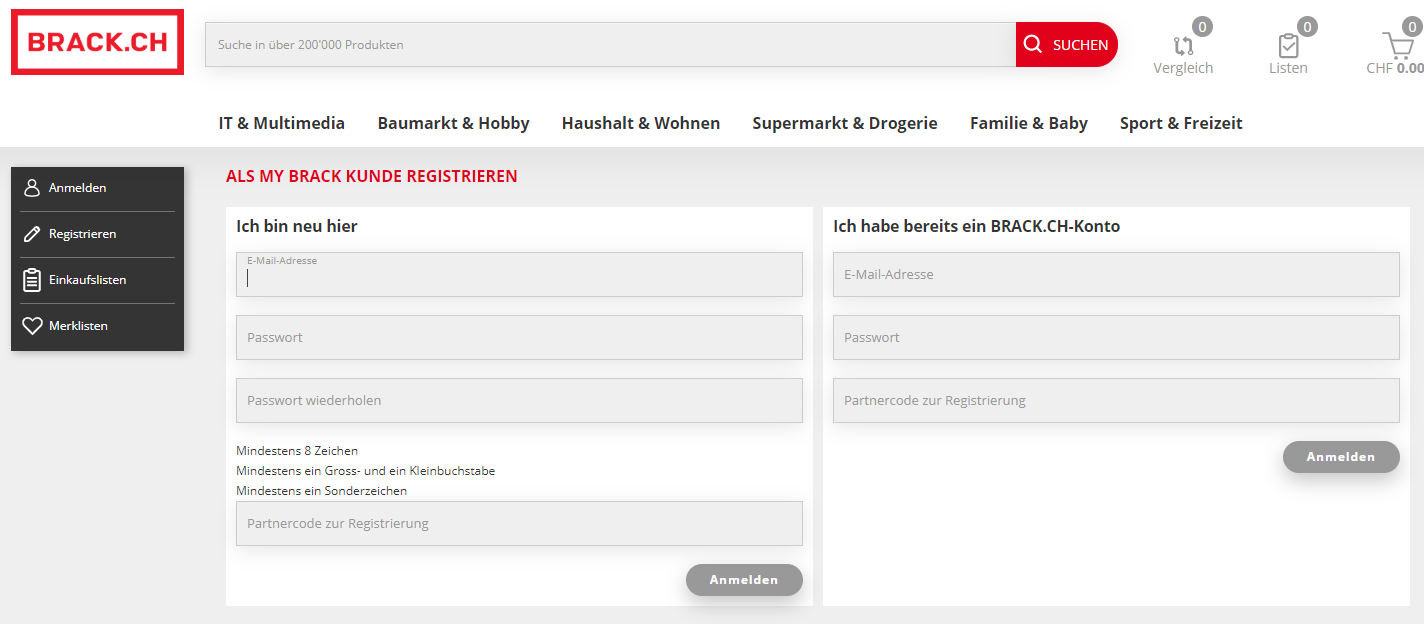
Task: Focus Passwort field for existing account
Action: [x=1116, y=337]
